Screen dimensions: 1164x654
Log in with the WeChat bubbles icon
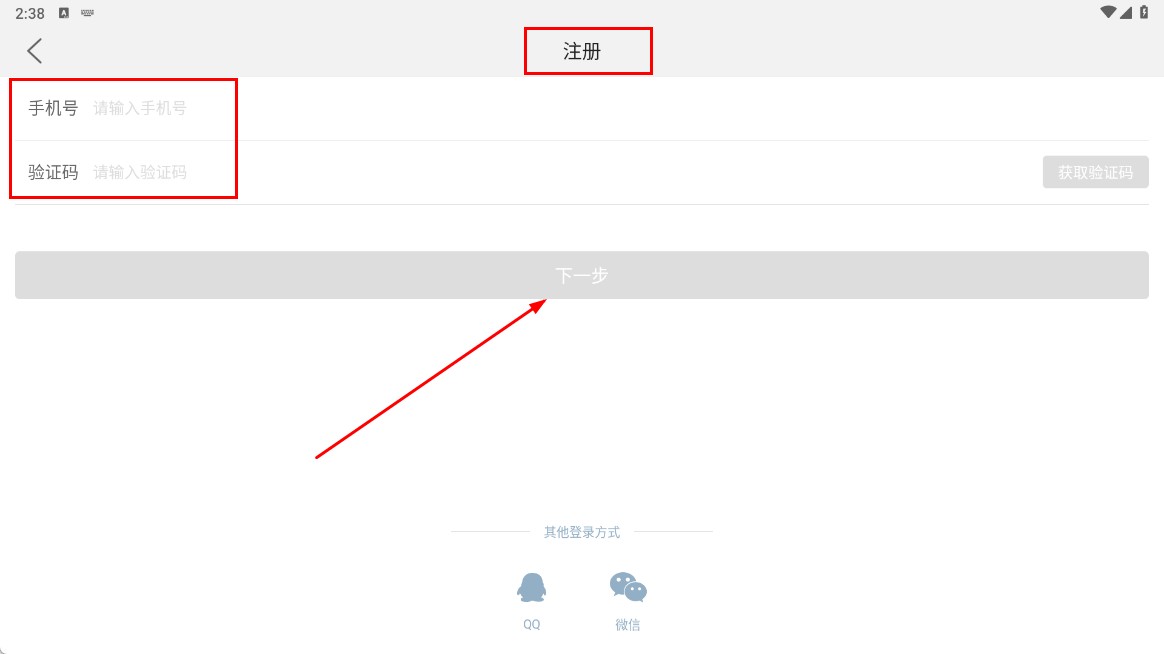[x=628, y=587]
